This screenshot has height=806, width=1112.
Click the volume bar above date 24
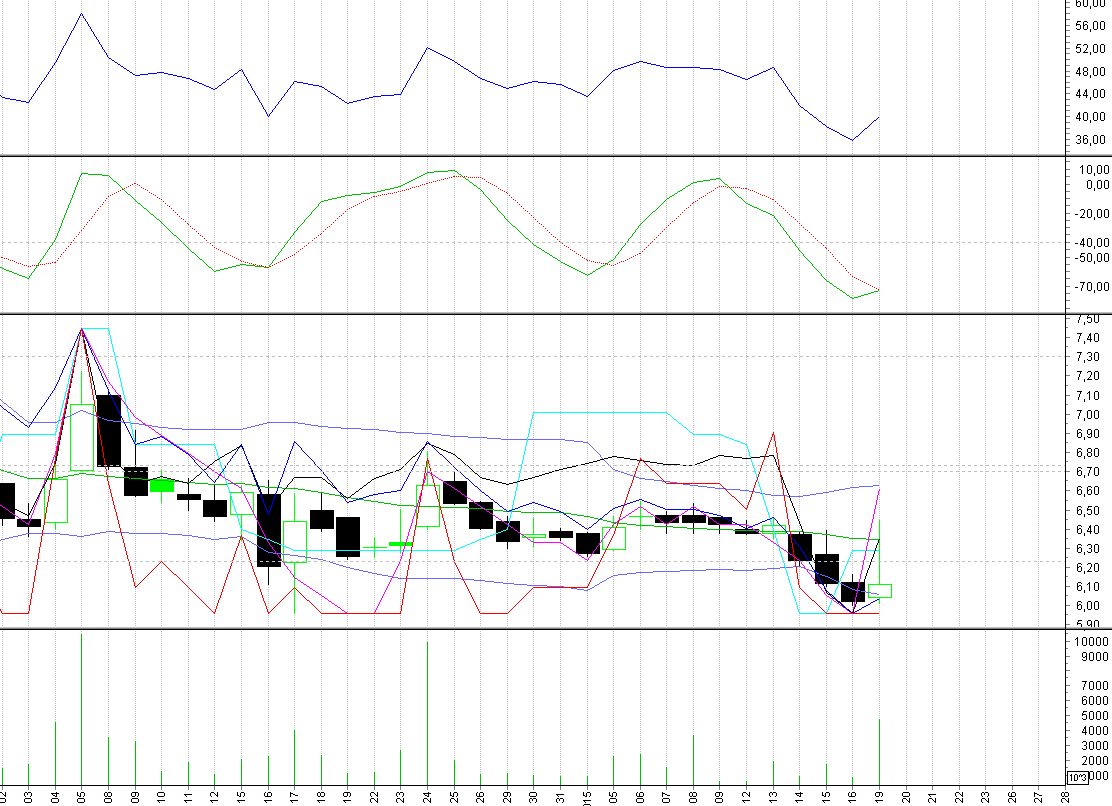pyautogui.click(x=427, y=712)
